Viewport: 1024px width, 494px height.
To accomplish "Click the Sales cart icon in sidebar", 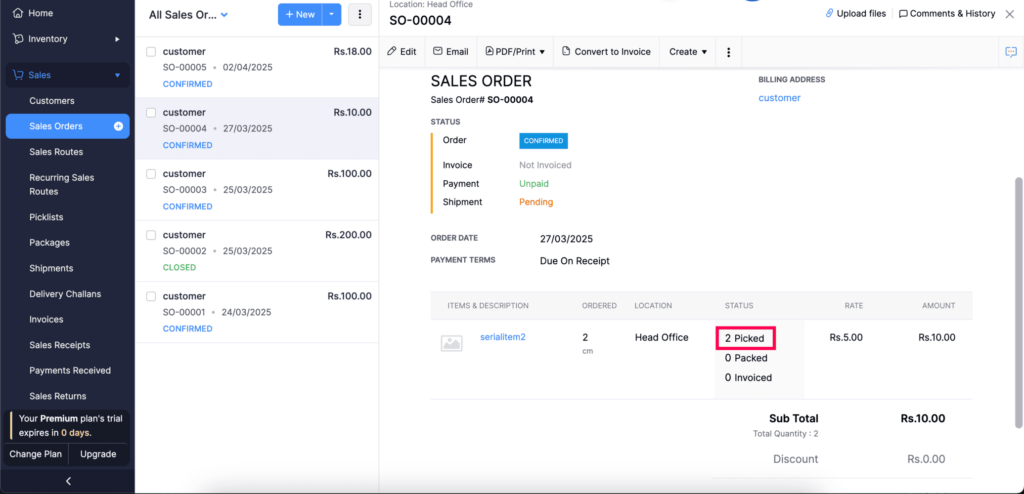I will point(18,75).
